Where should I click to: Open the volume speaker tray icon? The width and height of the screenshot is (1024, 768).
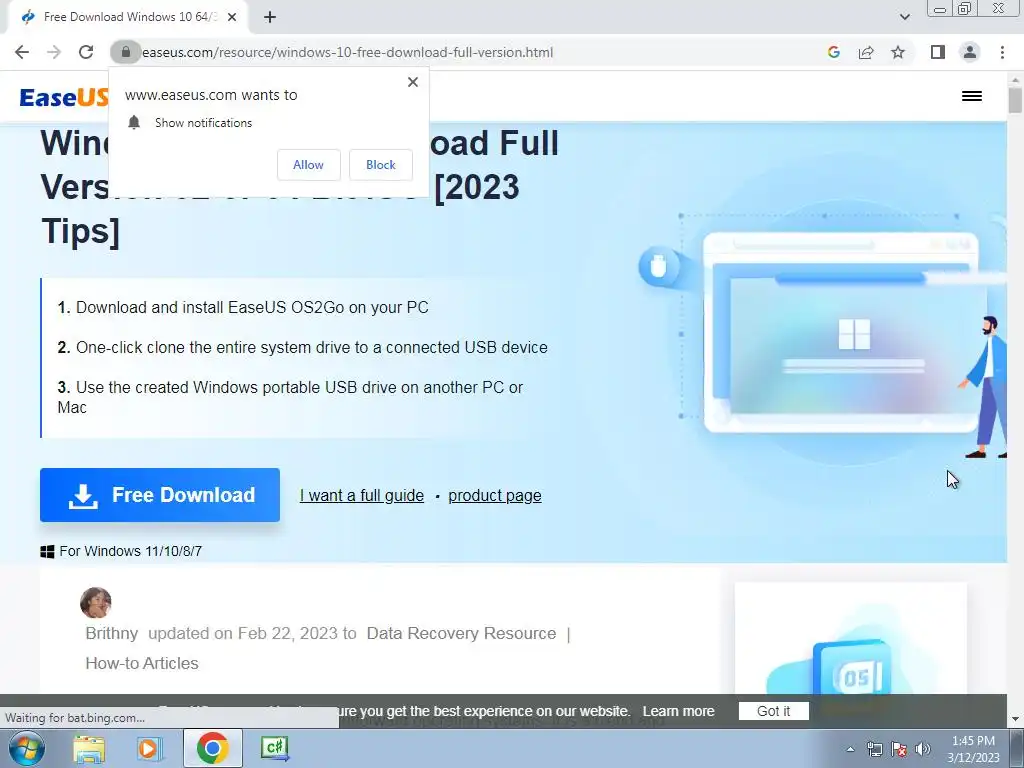923,749
